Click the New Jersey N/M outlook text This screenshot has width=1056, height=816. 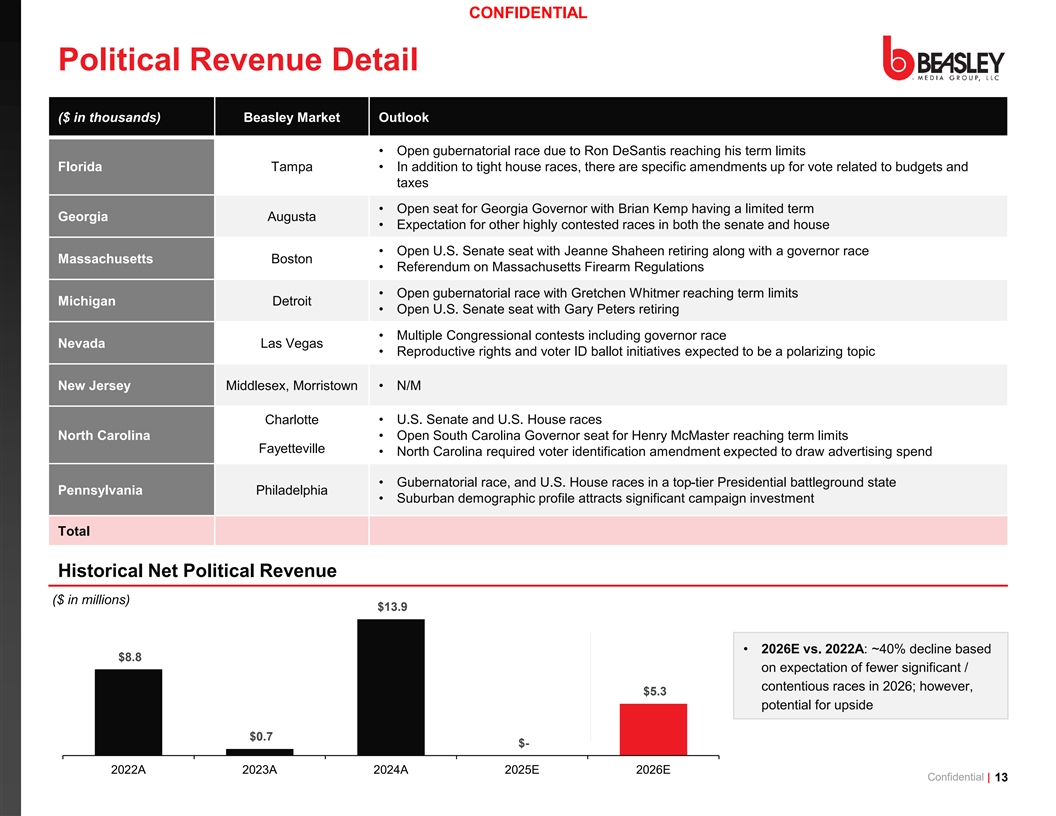click(408, 386)
